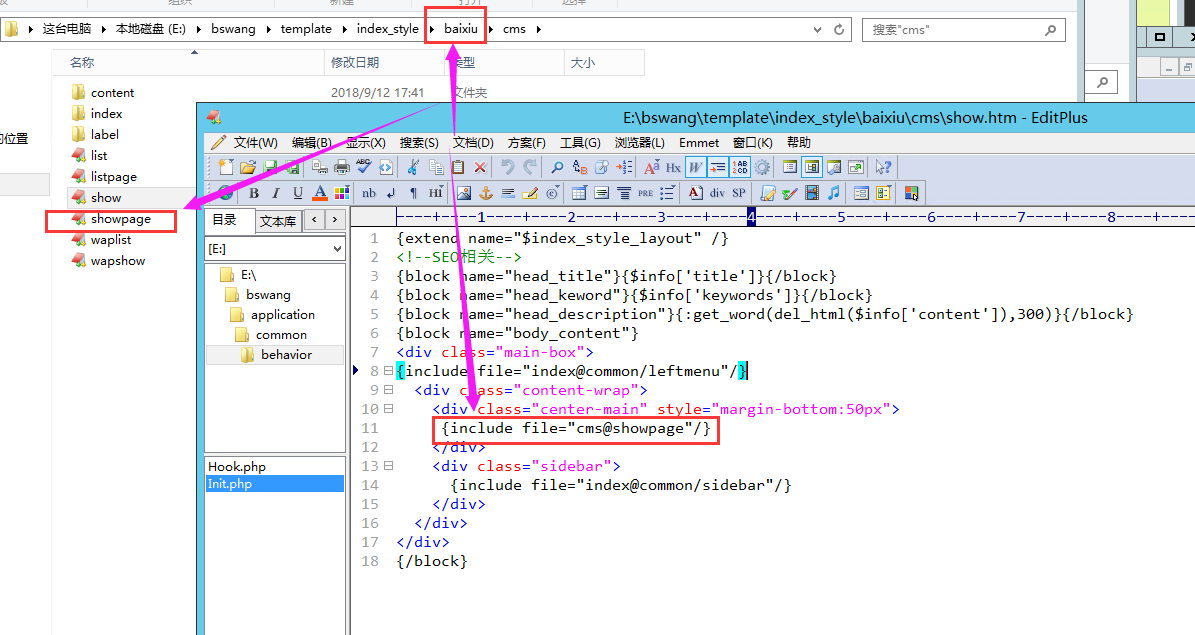Open the font color A icon
Screen dimensions: 1195x635
[320, 193]
